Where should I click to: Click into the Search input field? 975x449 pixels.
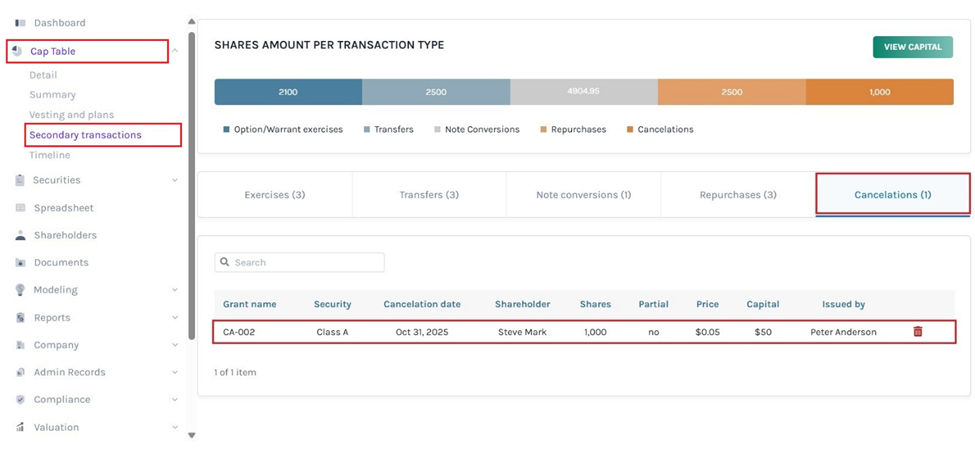[305, 262]
